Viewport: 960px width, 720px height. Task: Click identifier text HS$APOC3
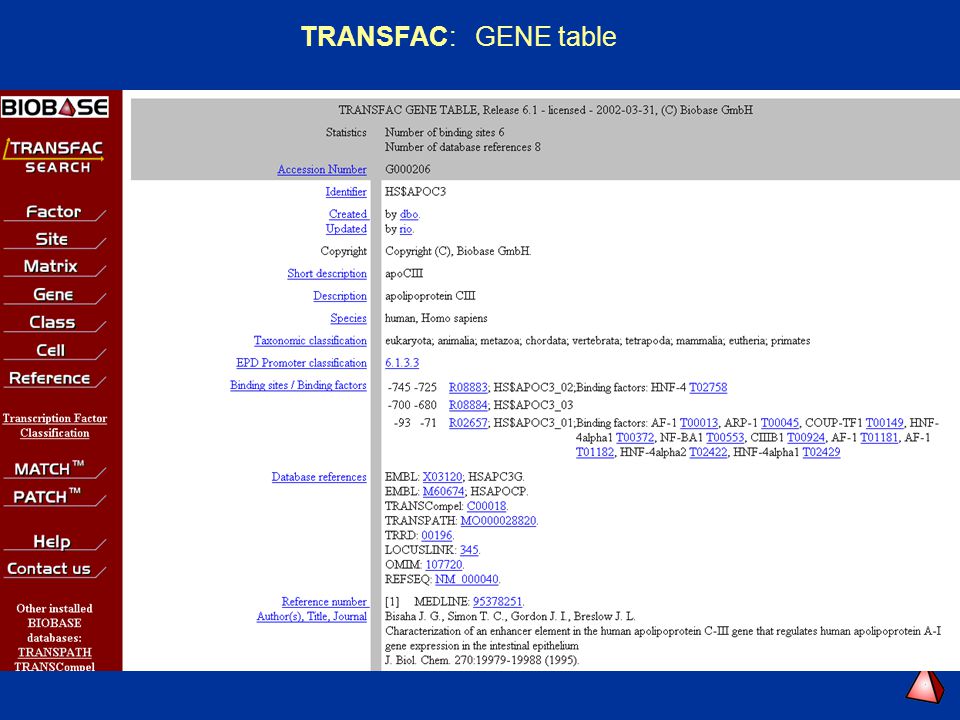(416, 192)
